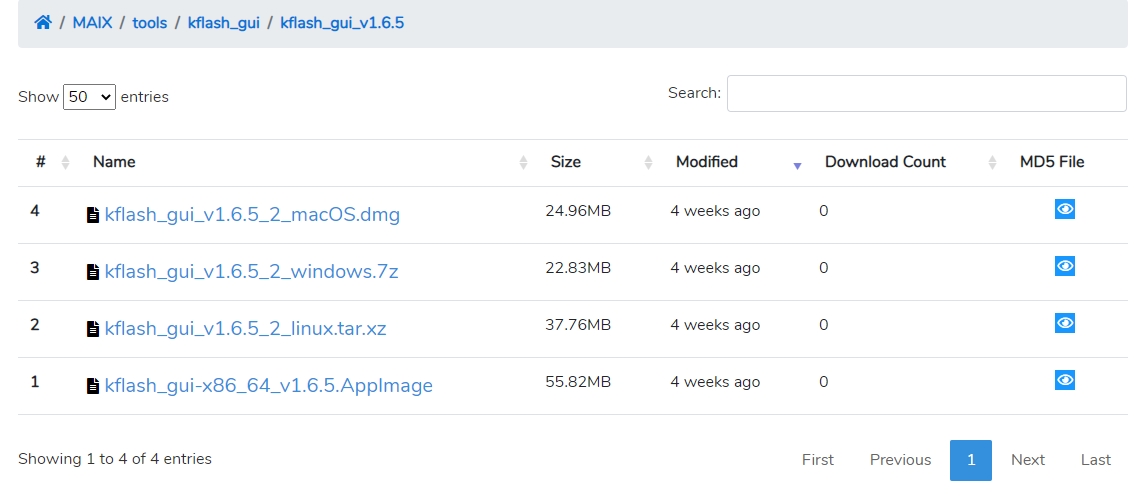1145x499 pixels.
Task: Sort the table by Name column
Action: point(114,162)
